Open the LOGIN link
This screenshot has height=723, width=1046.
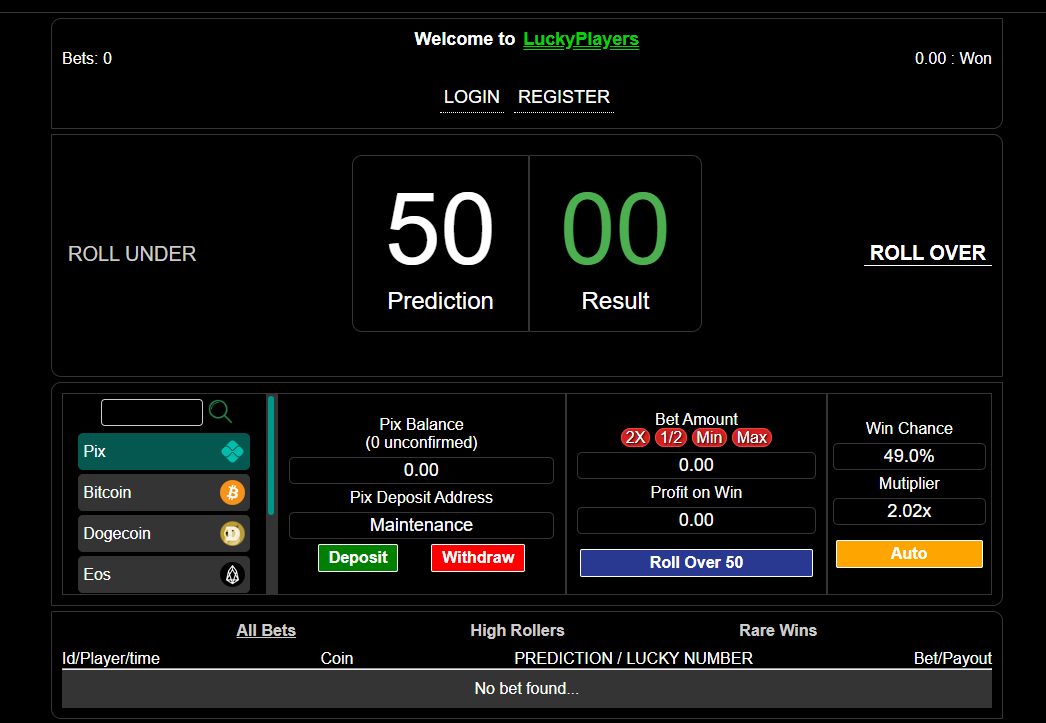(472, 97)
